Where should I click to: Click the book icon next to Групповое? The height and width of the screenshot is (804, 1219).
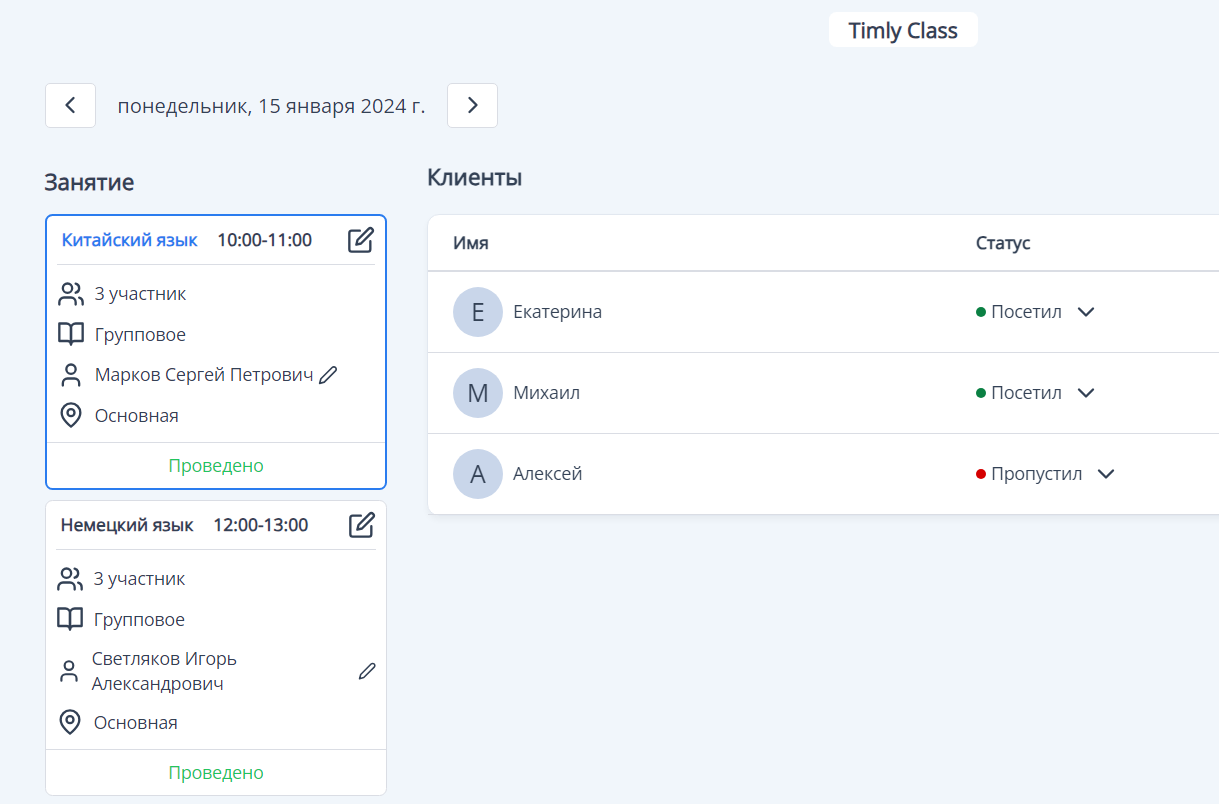(70, 334)
